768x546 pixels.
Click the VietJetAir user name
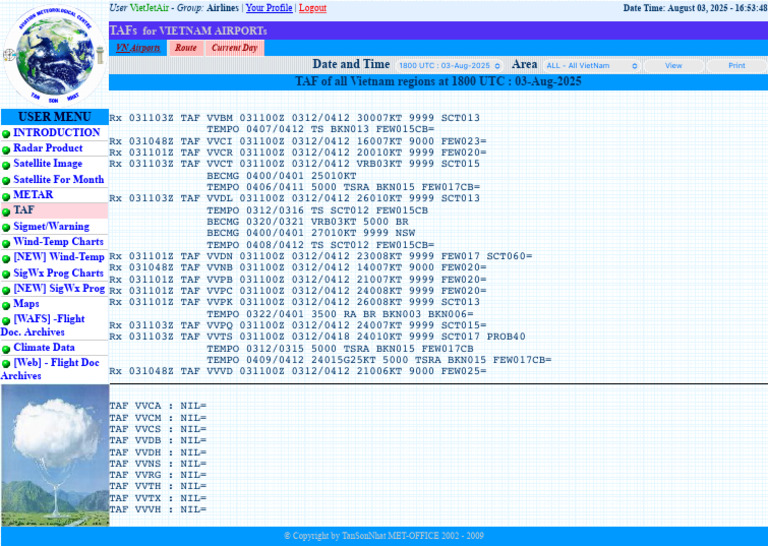tap(149, 8)
